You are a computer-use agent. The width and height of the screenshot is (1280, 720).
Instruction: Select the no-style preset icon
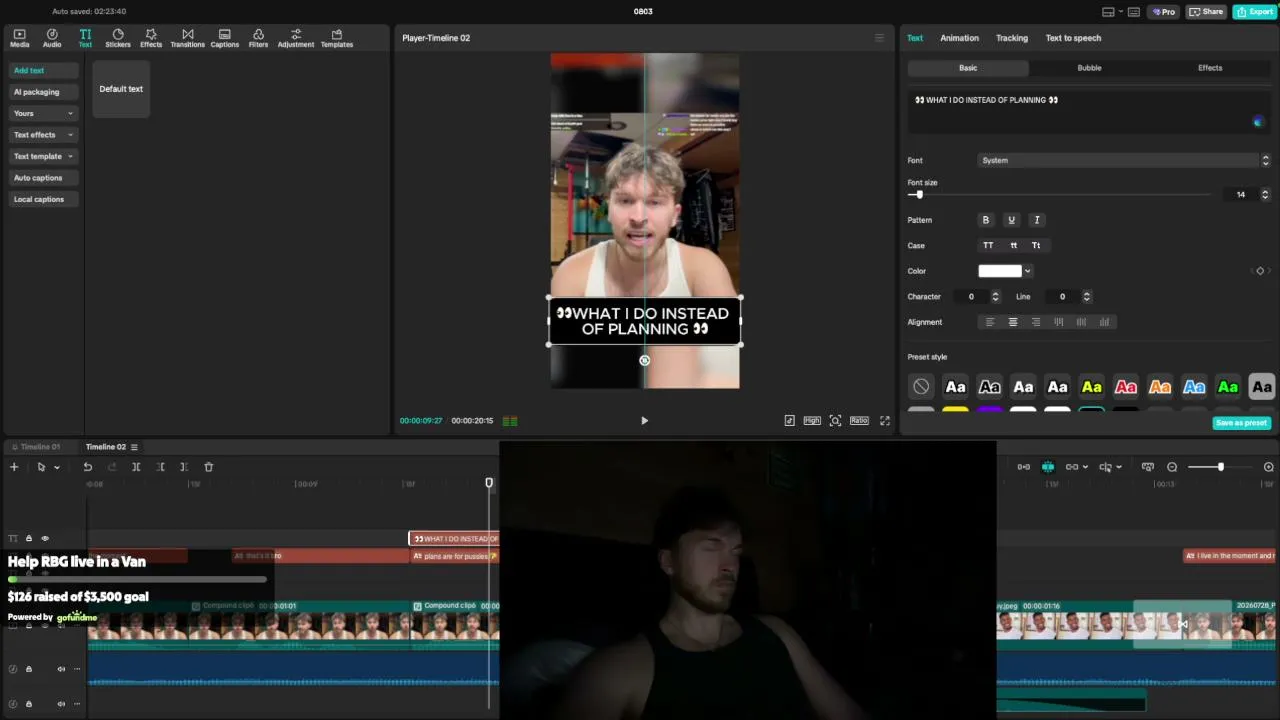tap(921, 387)
